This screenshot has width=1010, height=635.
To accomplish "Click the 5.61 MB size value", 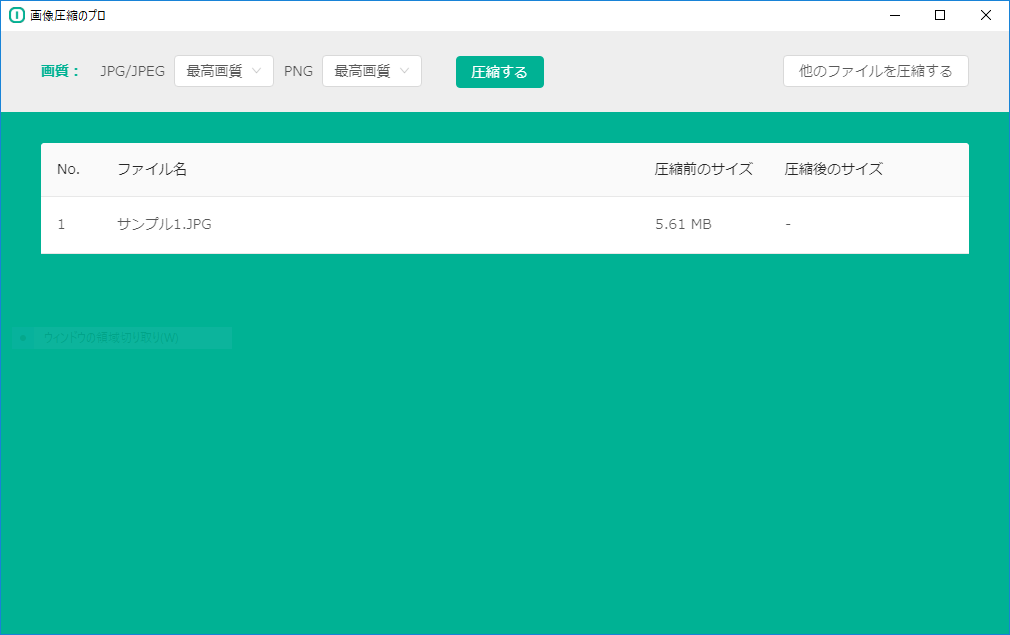I will (683, 224).
